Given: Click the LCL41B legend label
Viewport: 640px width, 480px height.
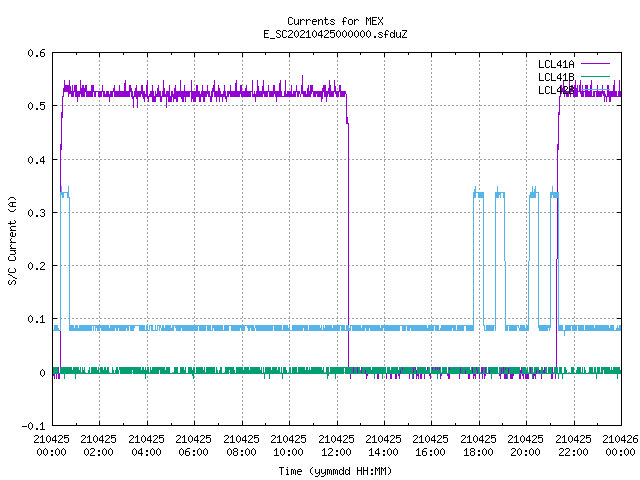Looking at the screenshot, I should click(x=556, y=77).
